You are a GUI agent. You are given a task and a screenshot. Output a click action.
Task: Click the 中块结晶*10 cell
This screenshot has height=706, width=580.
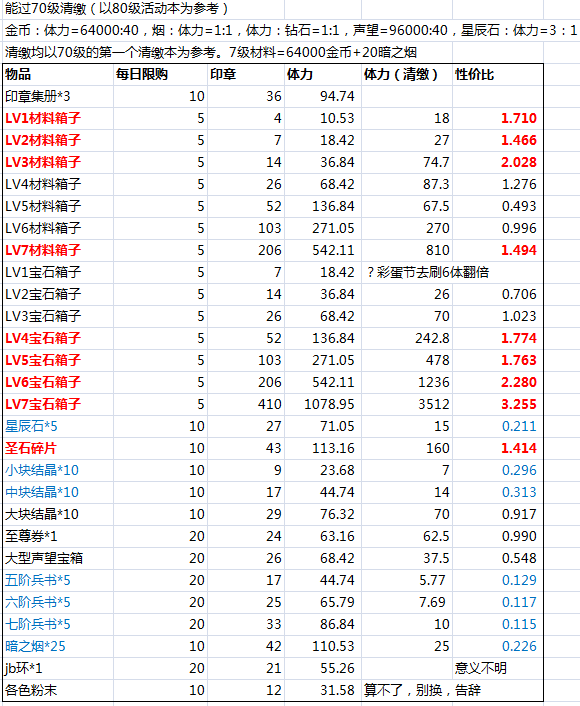[x=58, y=493]
